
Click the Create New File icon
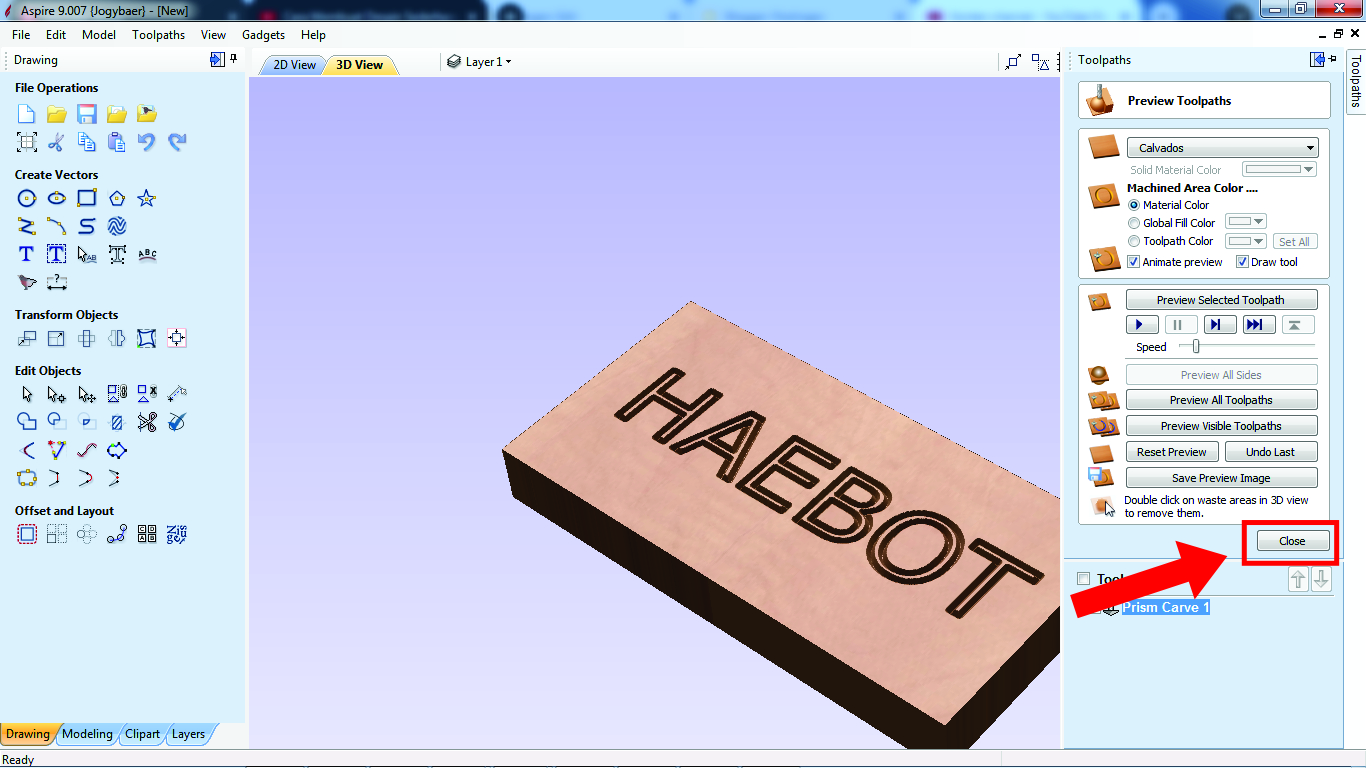[x=27, y=114]
